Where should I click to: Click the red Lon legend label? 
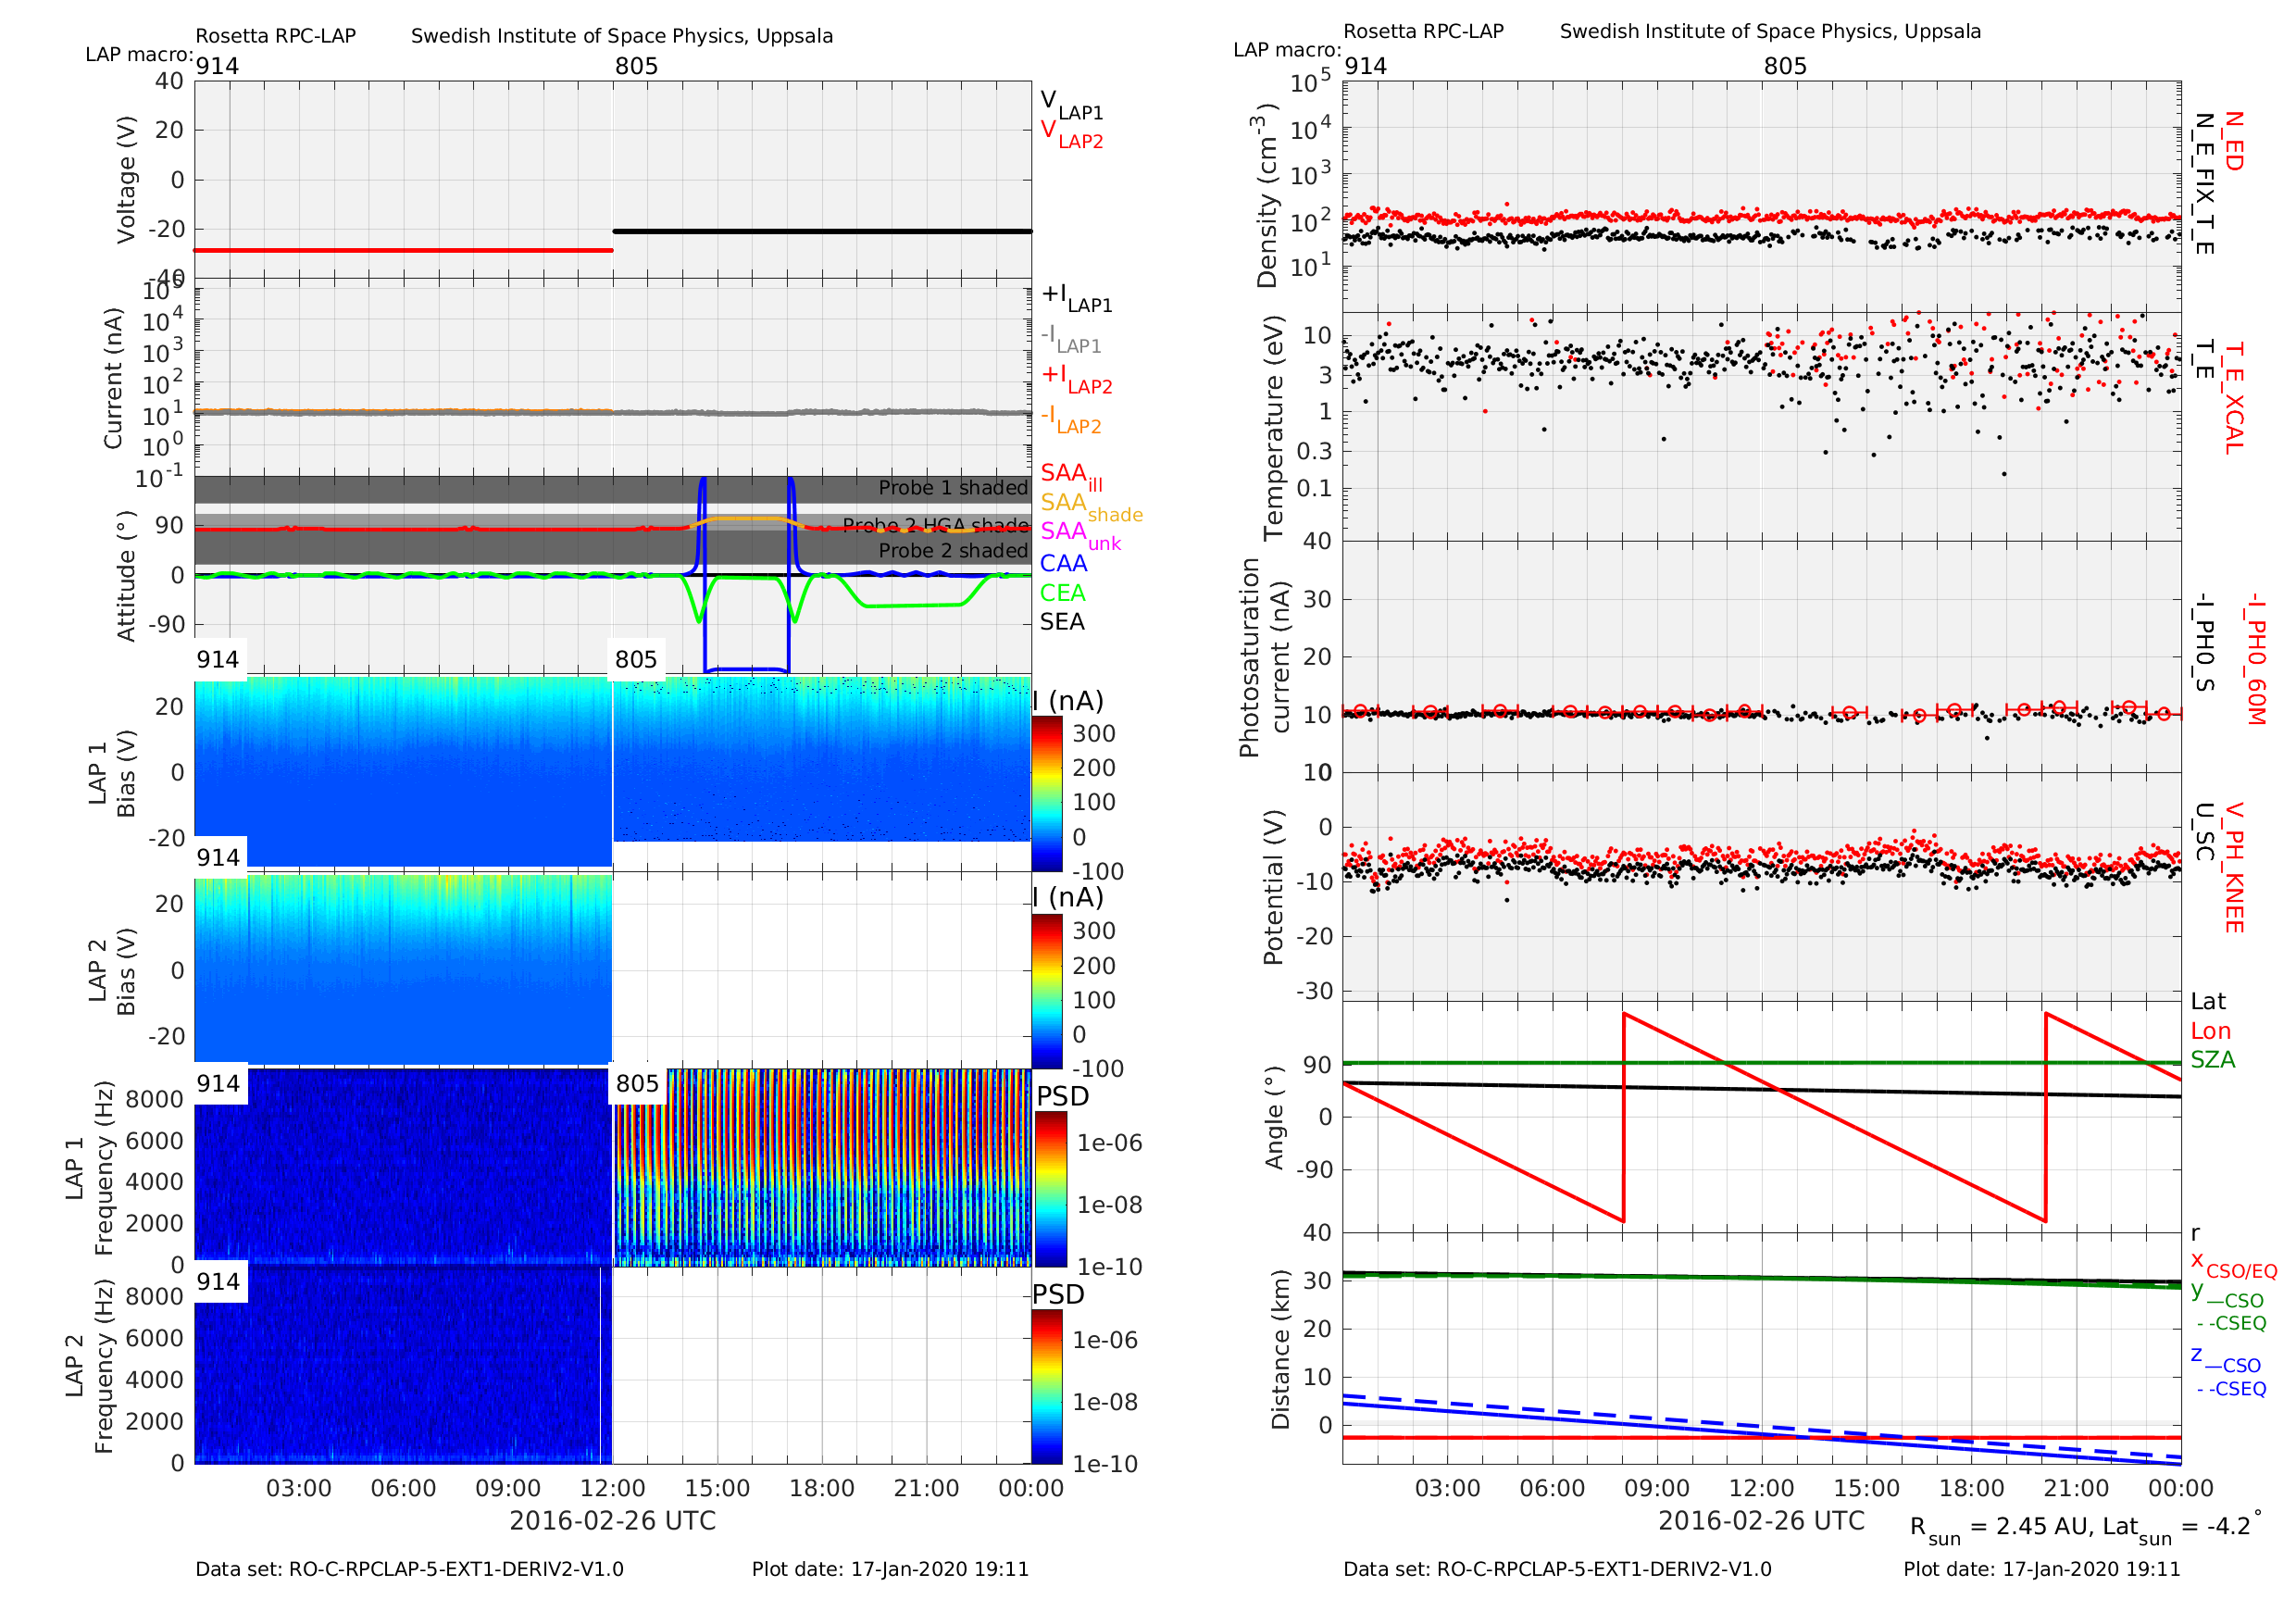[2211, 1031]
